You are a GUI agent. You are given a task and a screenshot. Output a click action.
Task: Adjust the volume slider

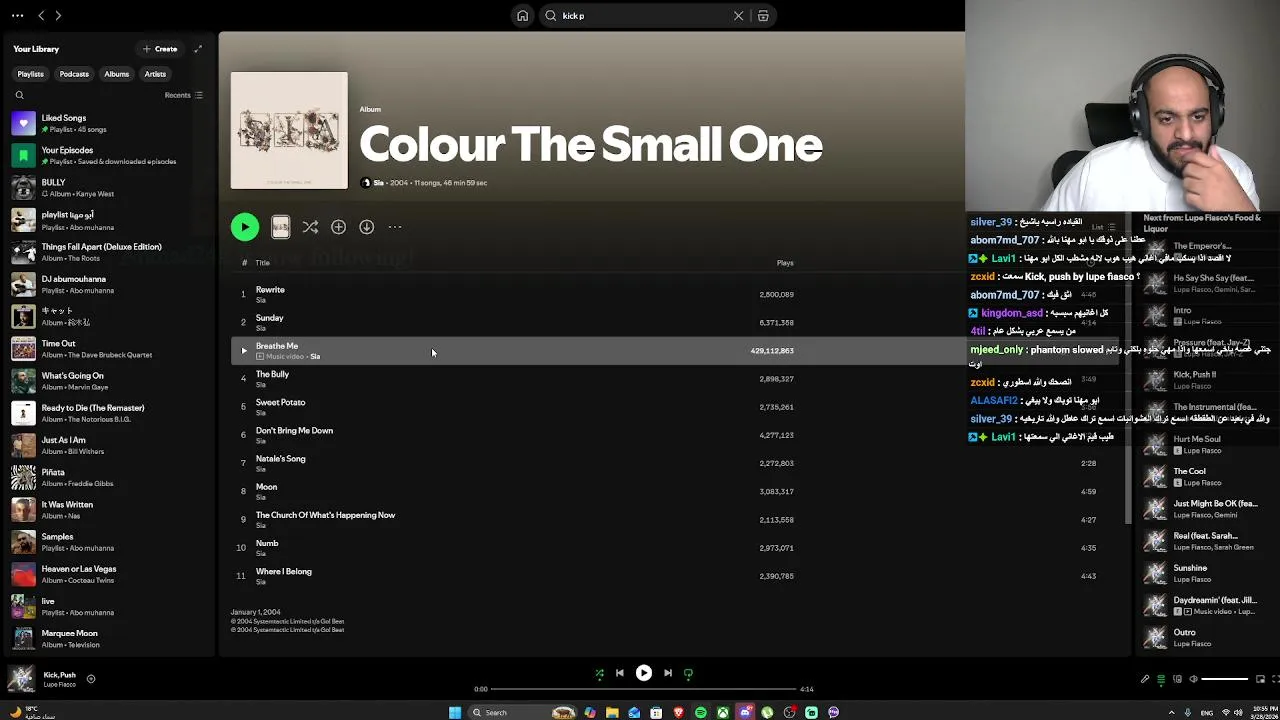pyautogui.click(x=1225, y=680)
